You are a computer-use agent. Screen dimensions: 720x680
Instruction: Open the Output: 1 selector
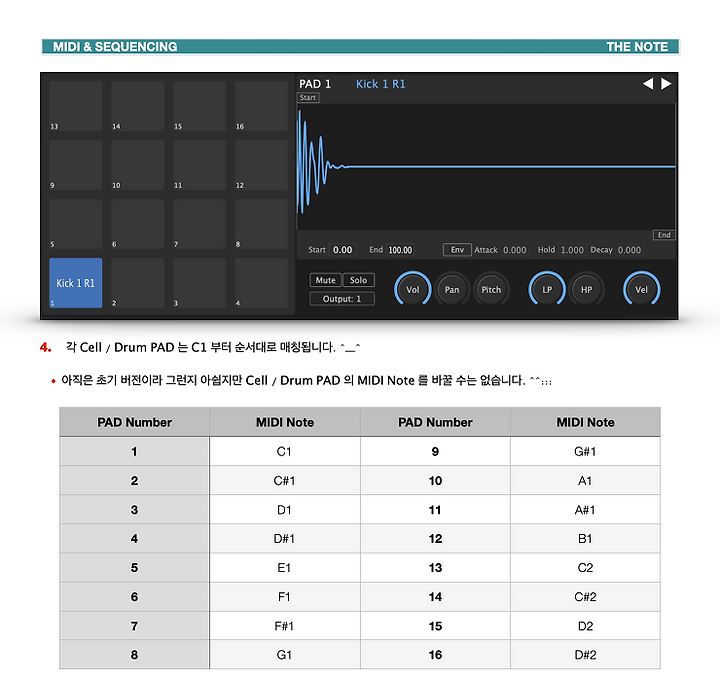342,299
